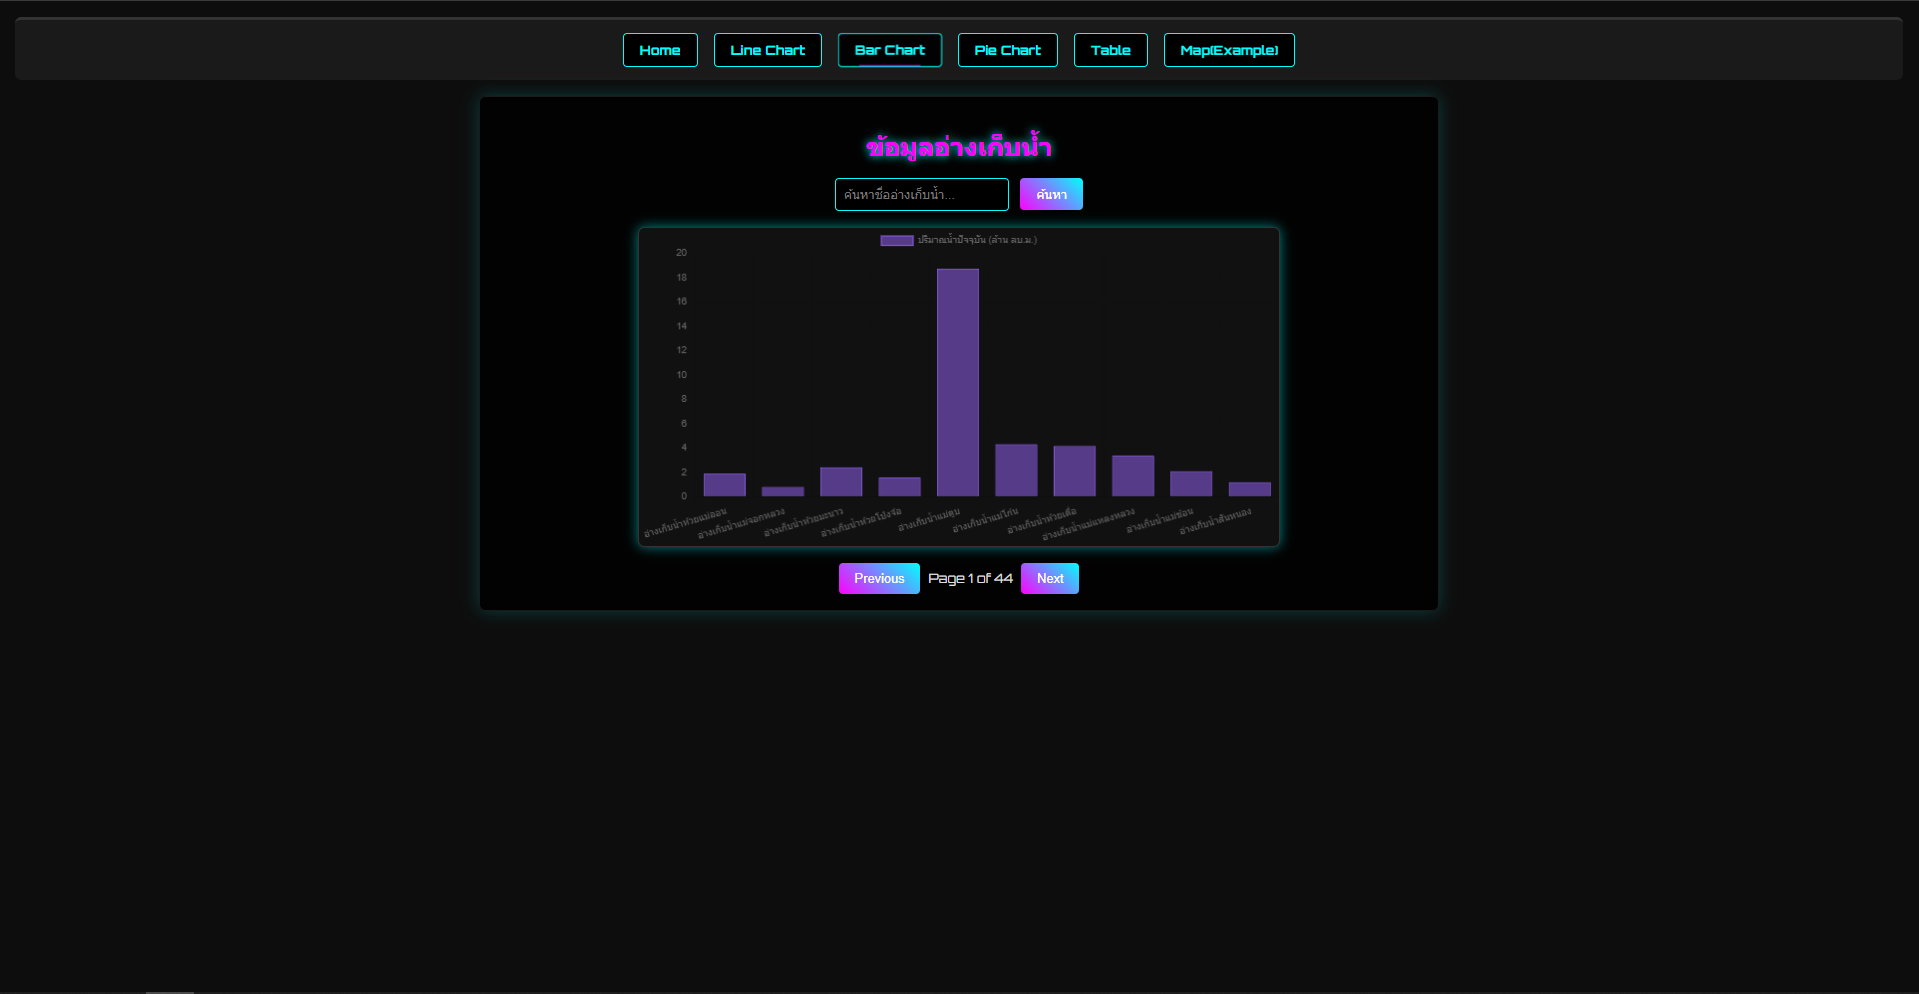This screenshot has width=1919, height=994.
Task: Pick the bar for อ่างเก็บน้ำห้วยมะนาว
Action: 841,482
